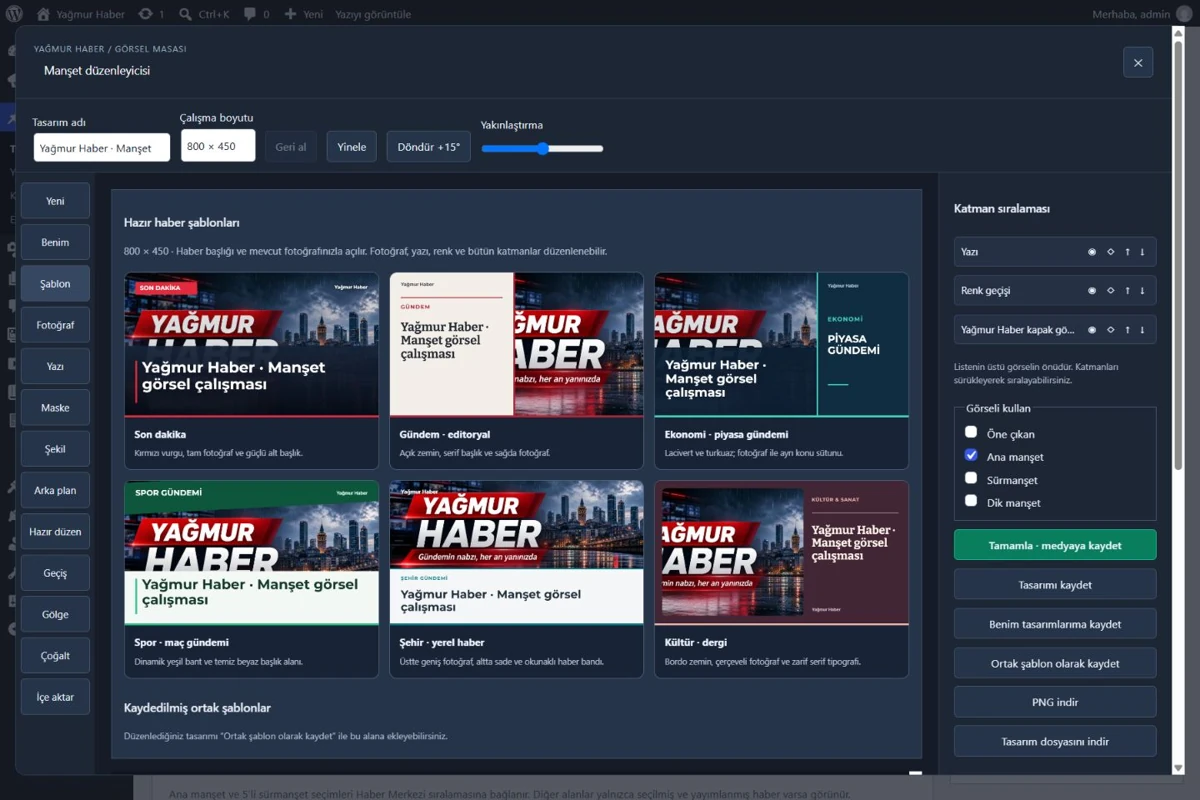Viewport: 1200px width, 800px height.
Task: Open the updates indicator in admin bar
Action: pos(152,14)
